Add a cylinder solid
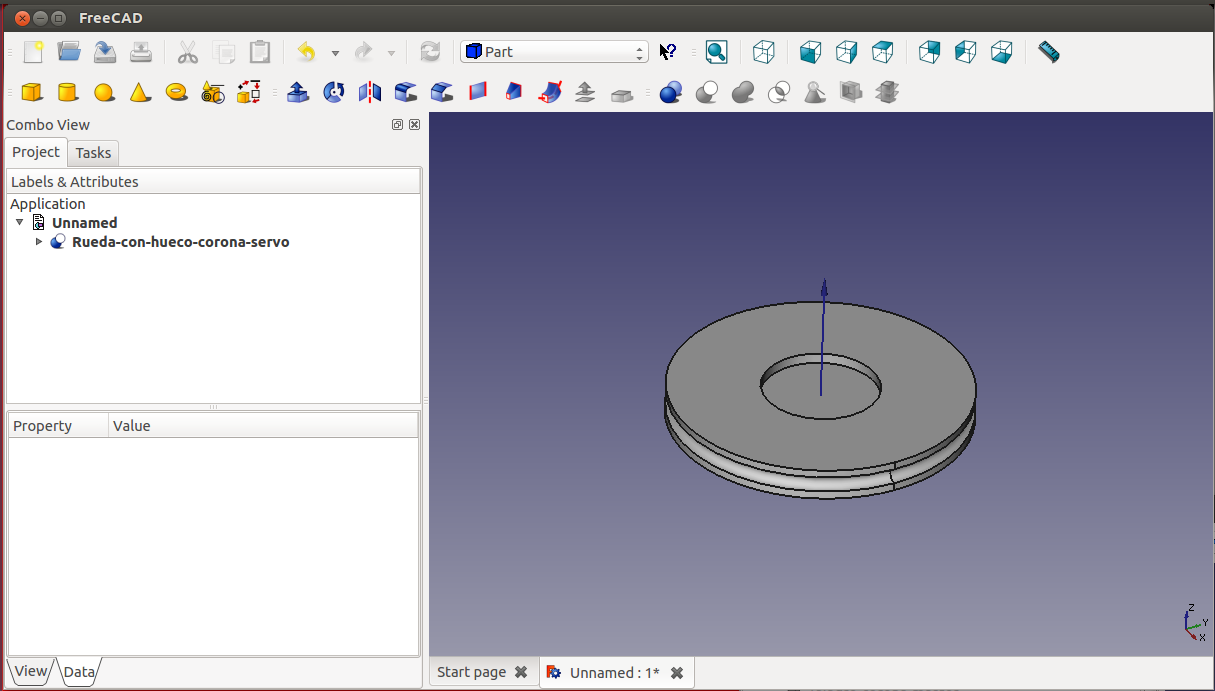This screenshot has width=1215, height=691. click(67, 93)
